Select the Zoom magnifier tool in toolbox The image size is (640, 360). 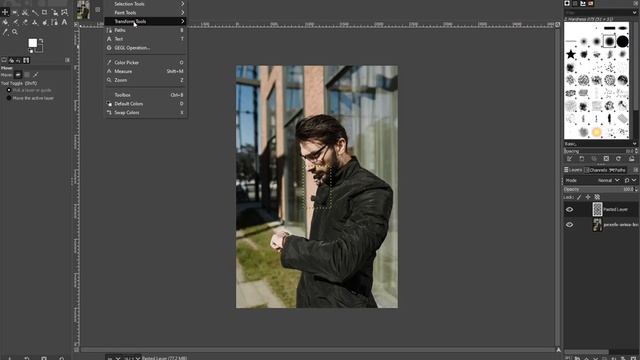pos(15,32)
